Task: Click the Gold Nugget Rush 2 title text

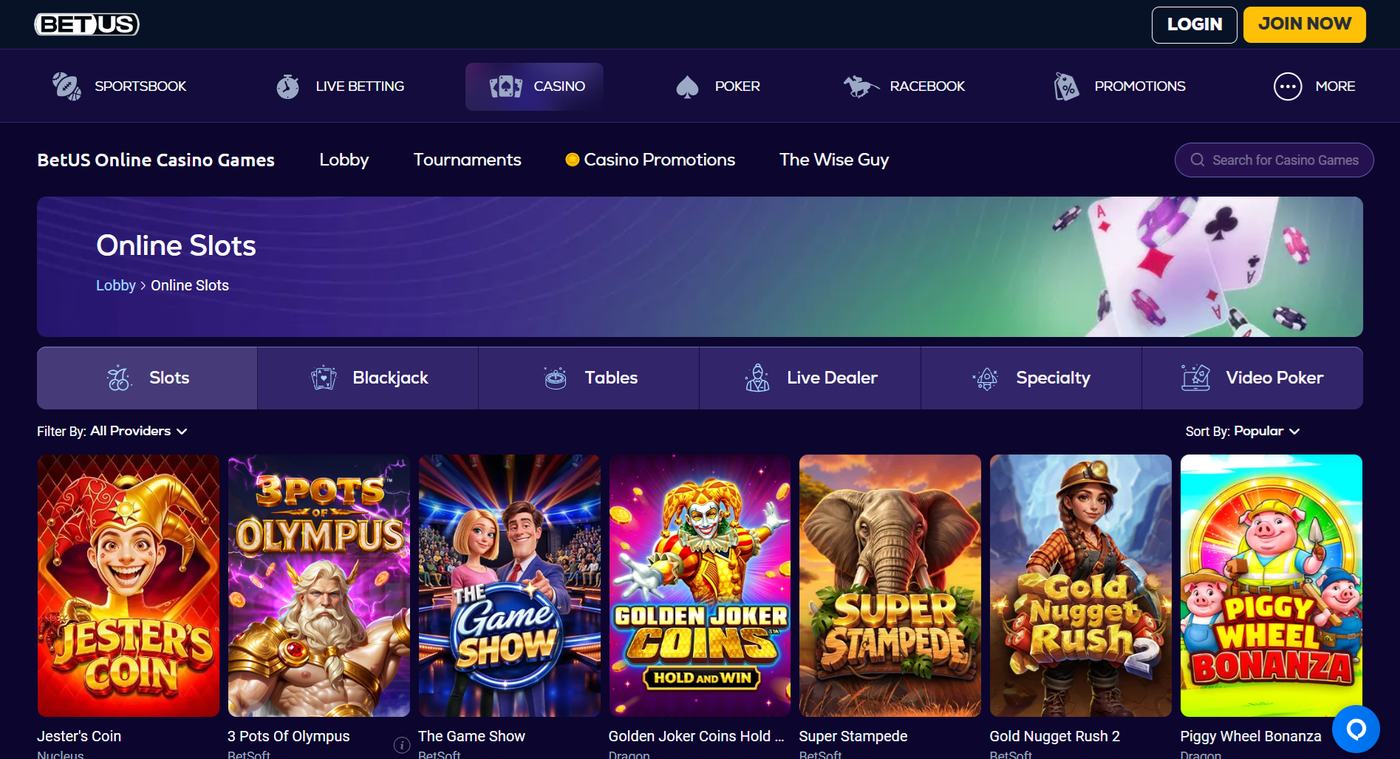Action: click(1055, 736)
